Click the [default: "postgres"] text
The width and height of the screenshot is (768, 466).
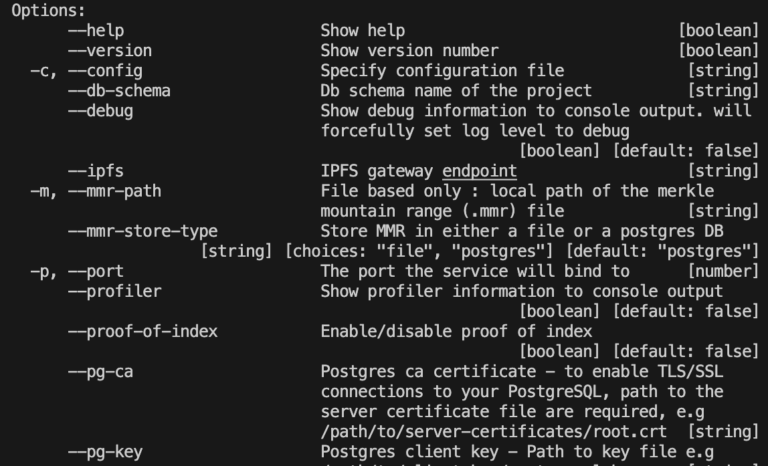click(663, 251)
